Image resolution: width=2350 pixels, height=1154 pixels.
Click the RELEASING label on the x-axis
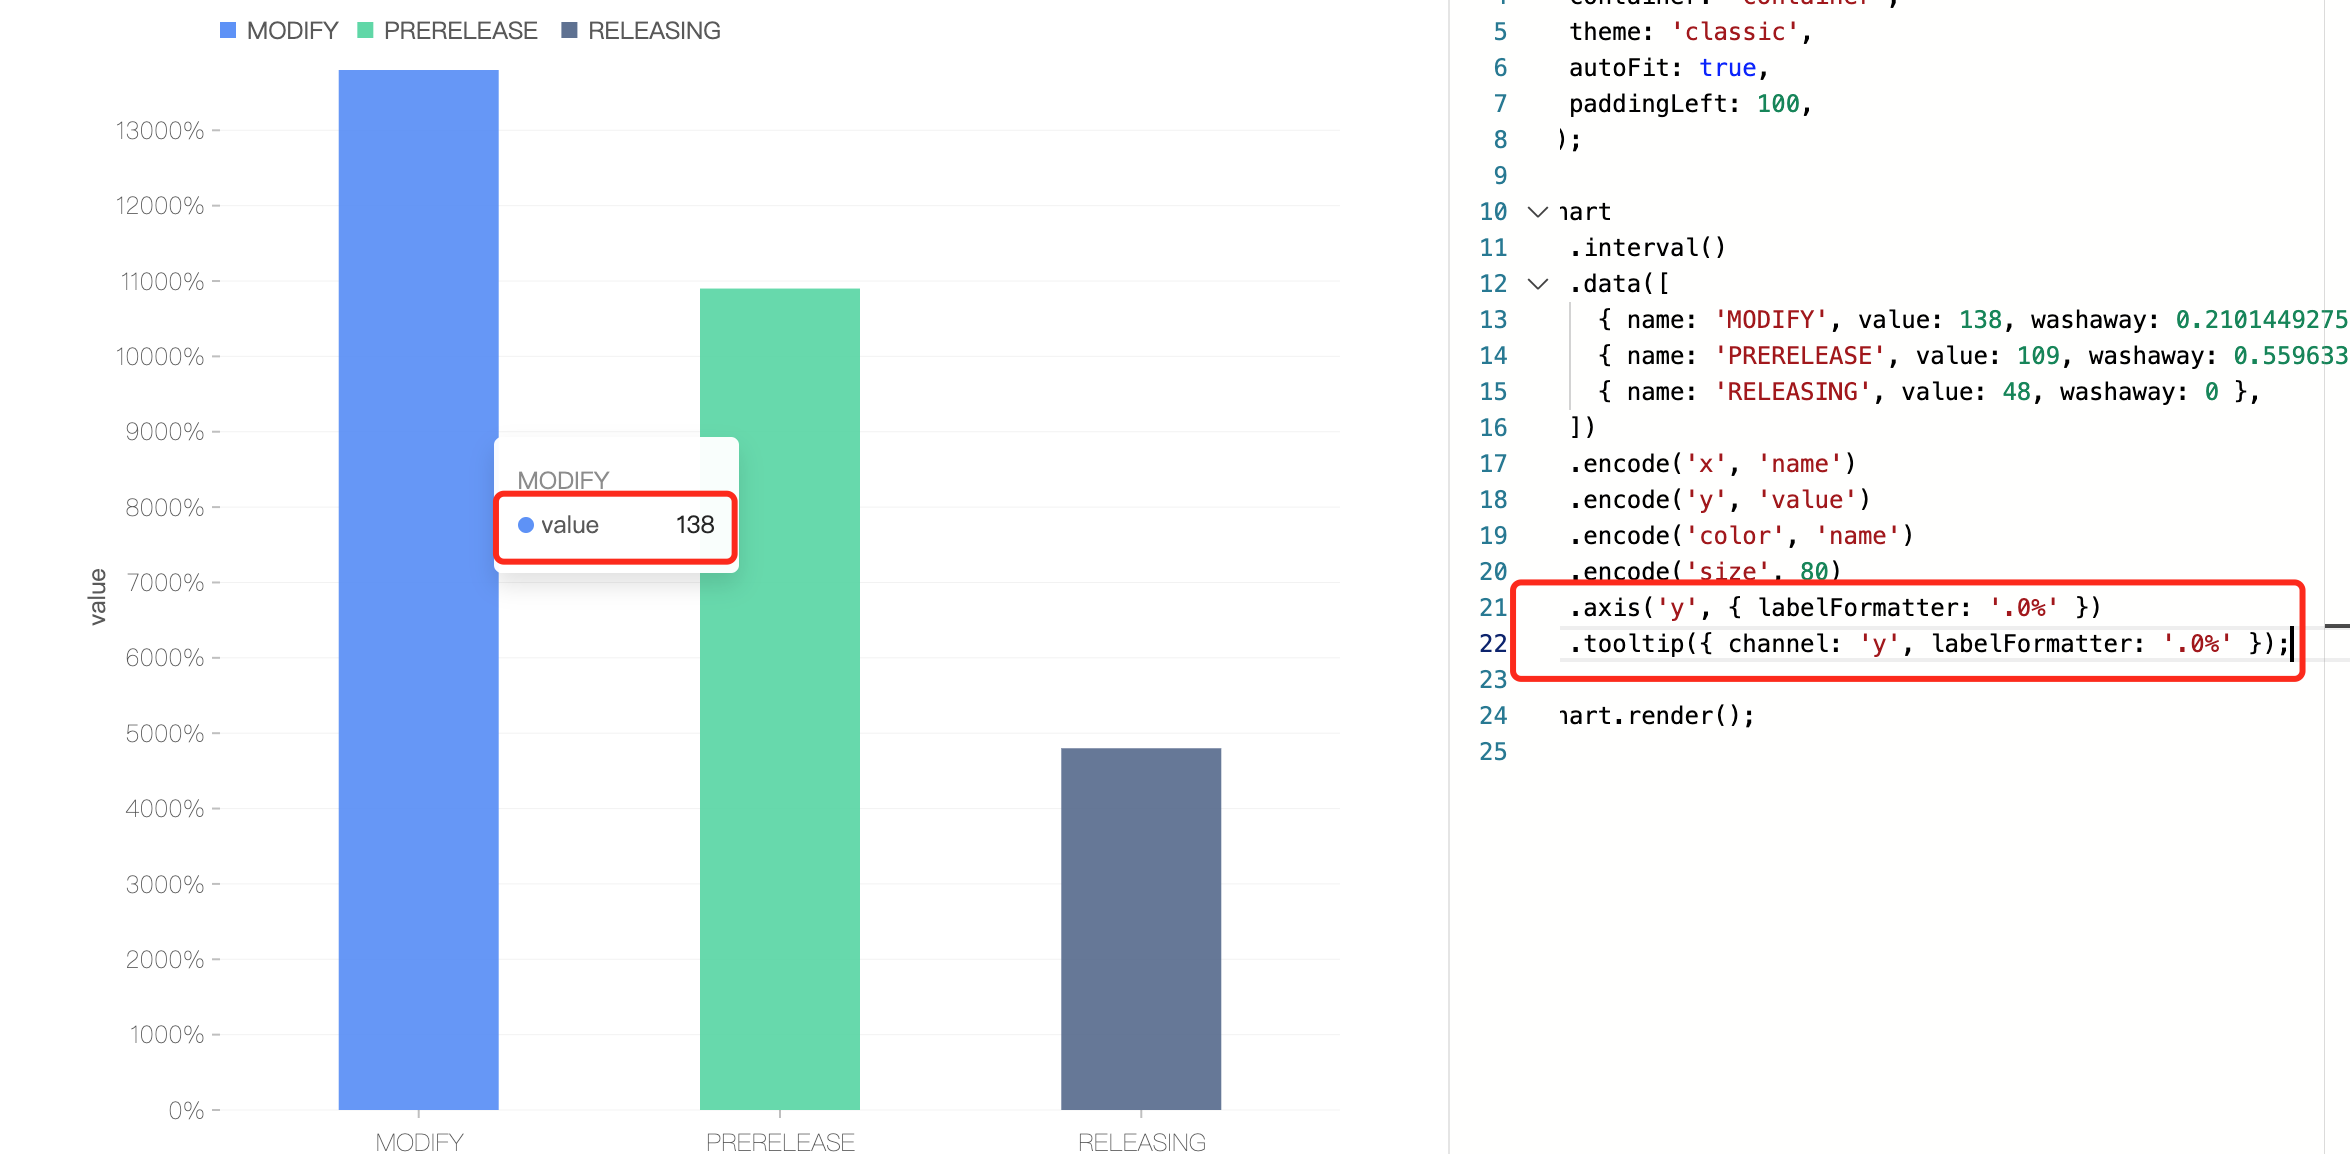1142,1141
